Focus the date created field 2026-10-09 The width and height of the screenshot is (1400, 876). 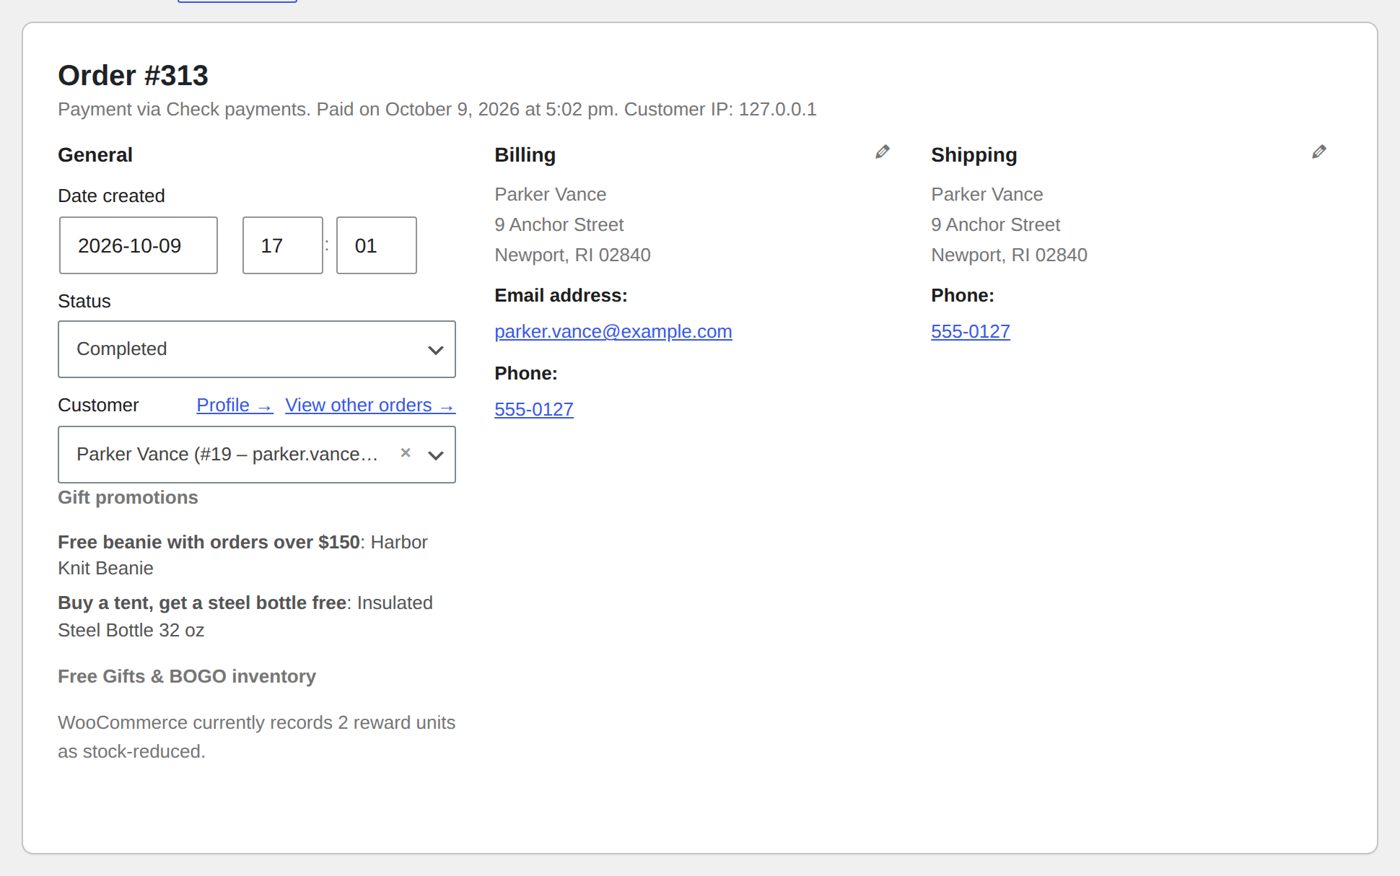[x=138, y=245]
